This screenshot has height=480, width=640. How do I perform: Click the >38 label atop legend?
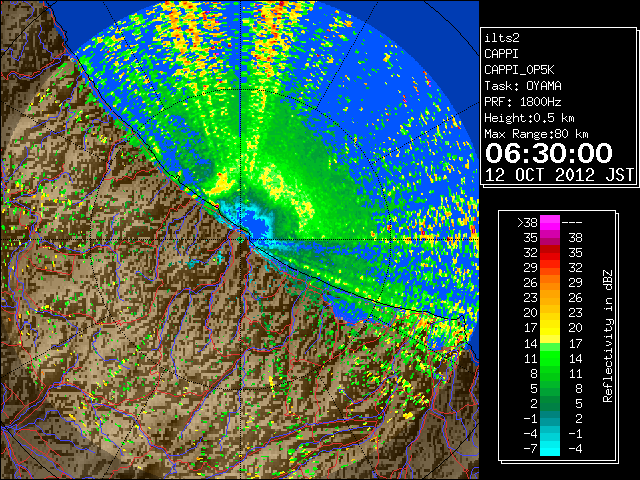click(x=527, y=223)
